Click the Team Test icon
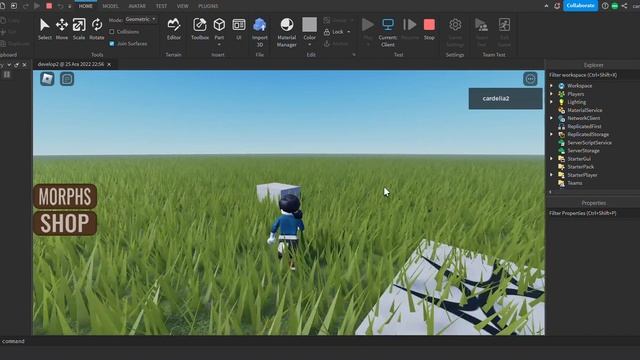 (x=482, y=25)
